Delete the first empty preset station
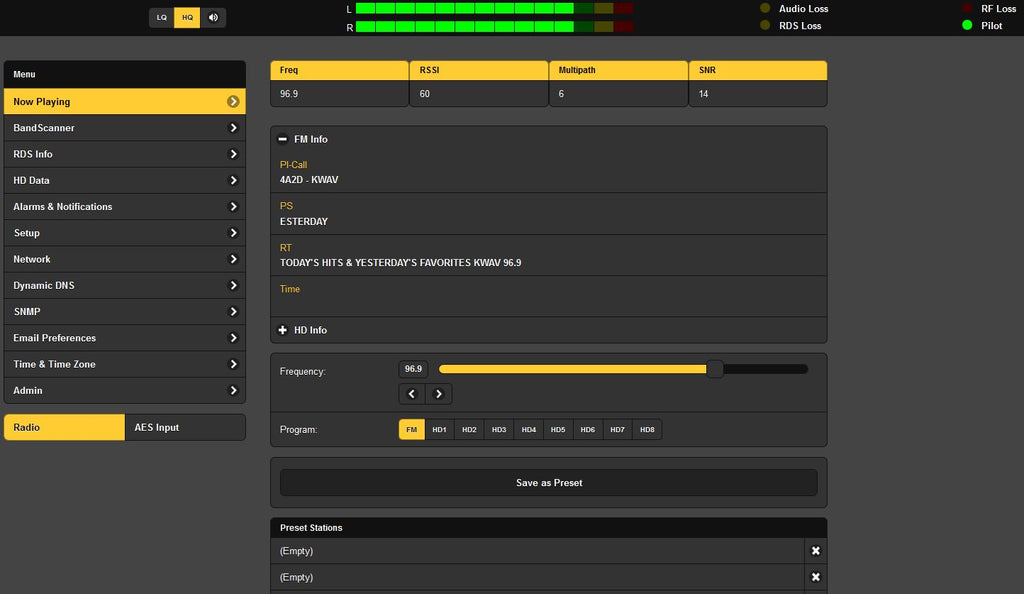1024x594 pixels. (816, 551)
